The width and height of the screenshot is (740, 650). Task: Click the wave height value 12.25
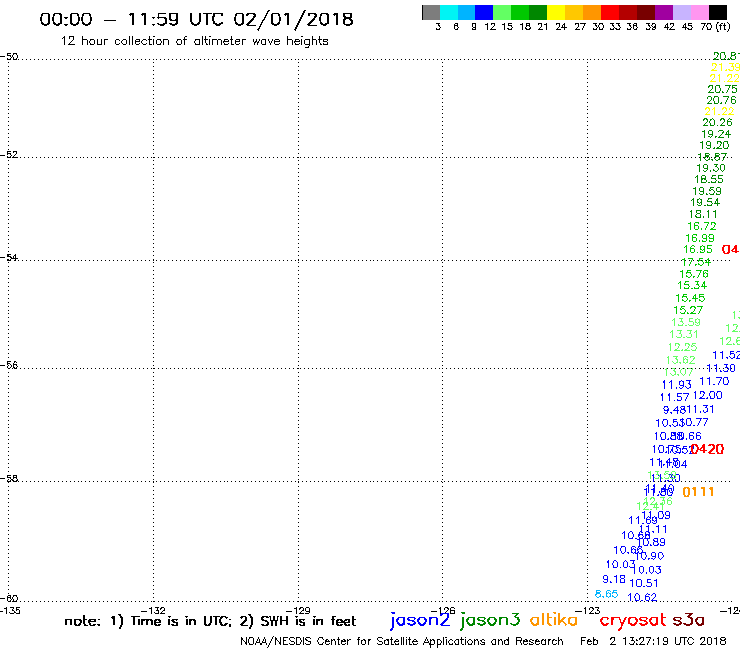682,347
